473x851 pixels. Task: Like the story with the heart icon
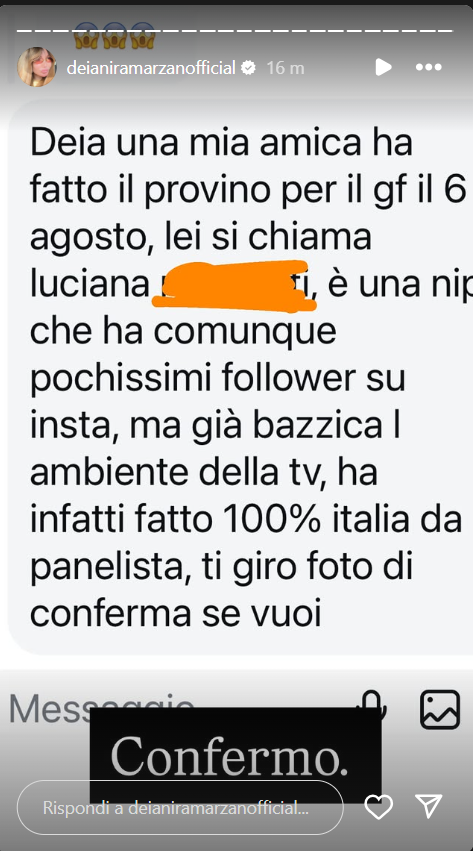coord(379,807)
